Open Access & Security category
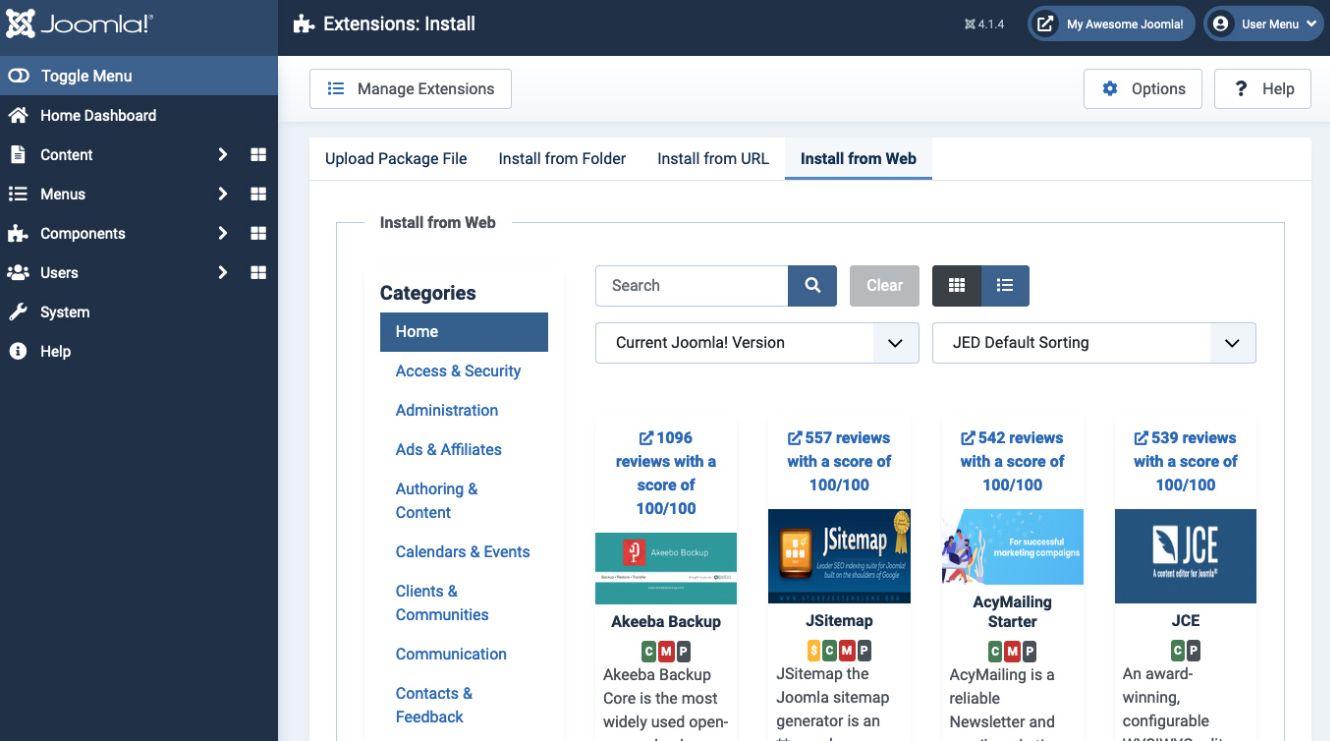 pyautogui.click(x=458, y=371)
